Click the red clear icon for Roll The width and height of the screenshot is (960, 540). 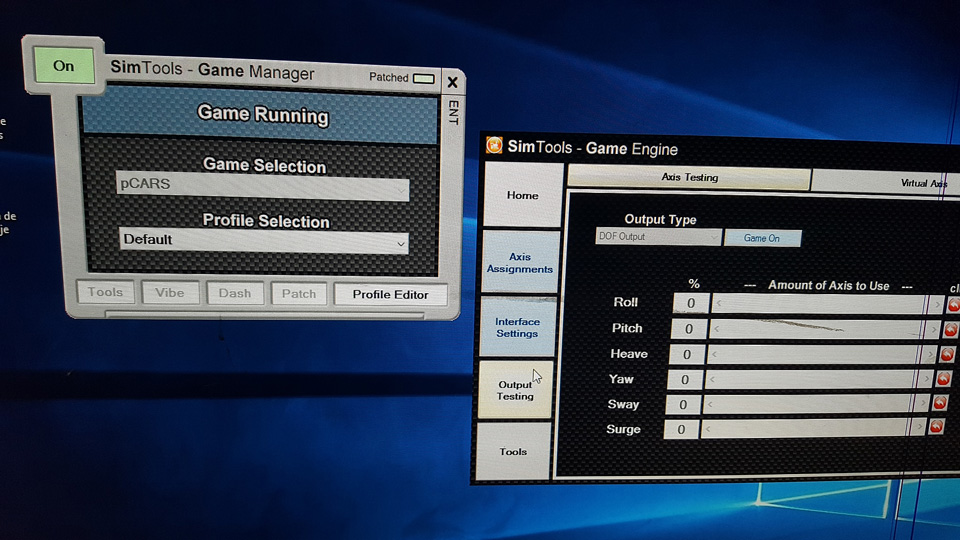952,305
